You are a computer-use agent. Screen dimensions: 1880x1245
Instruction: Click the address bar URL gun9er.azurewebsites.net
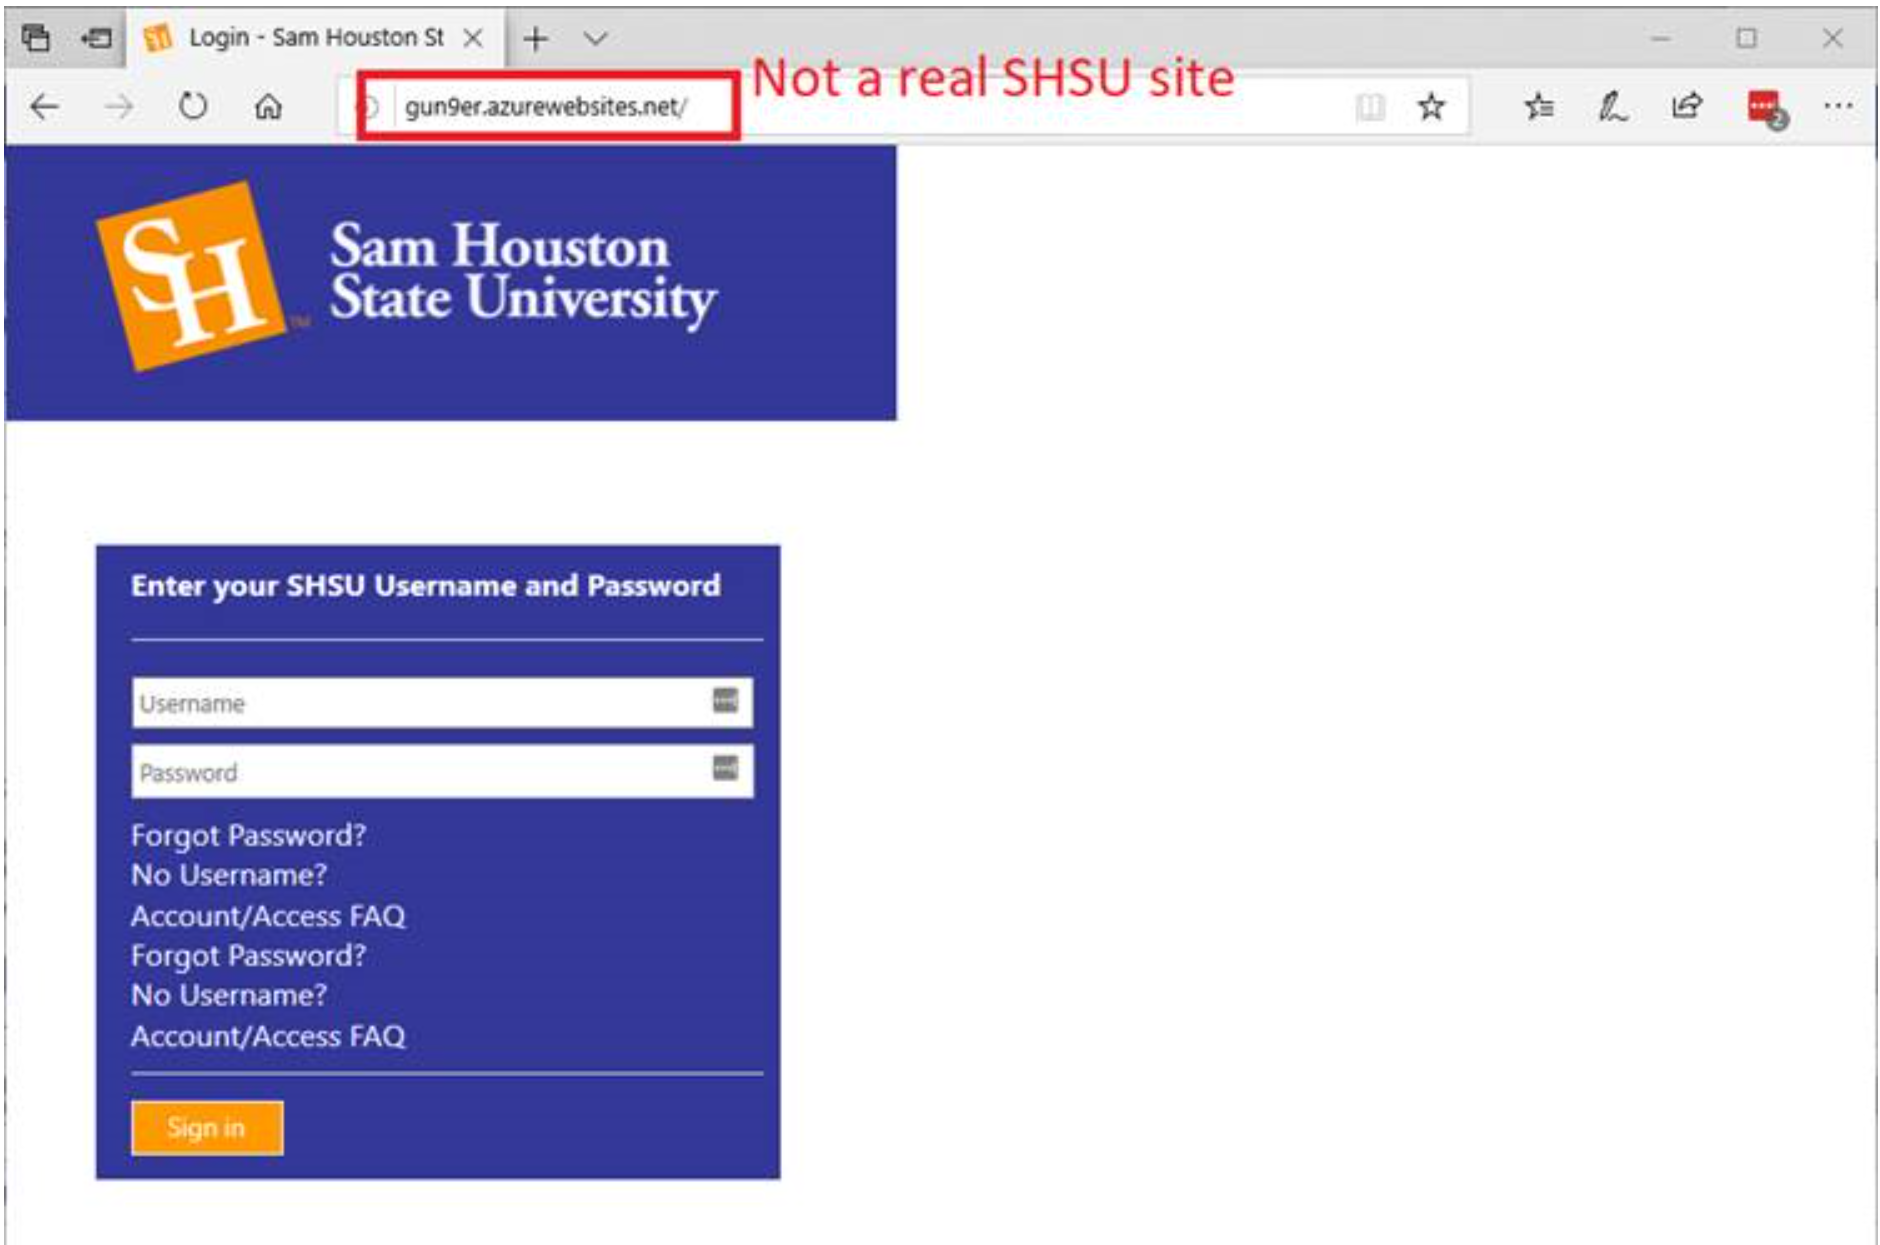(546, 106)
